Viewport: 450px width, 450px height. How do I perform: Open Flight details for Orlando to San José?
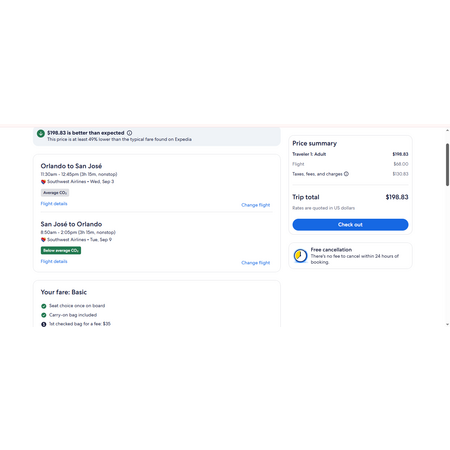(54, 204)
